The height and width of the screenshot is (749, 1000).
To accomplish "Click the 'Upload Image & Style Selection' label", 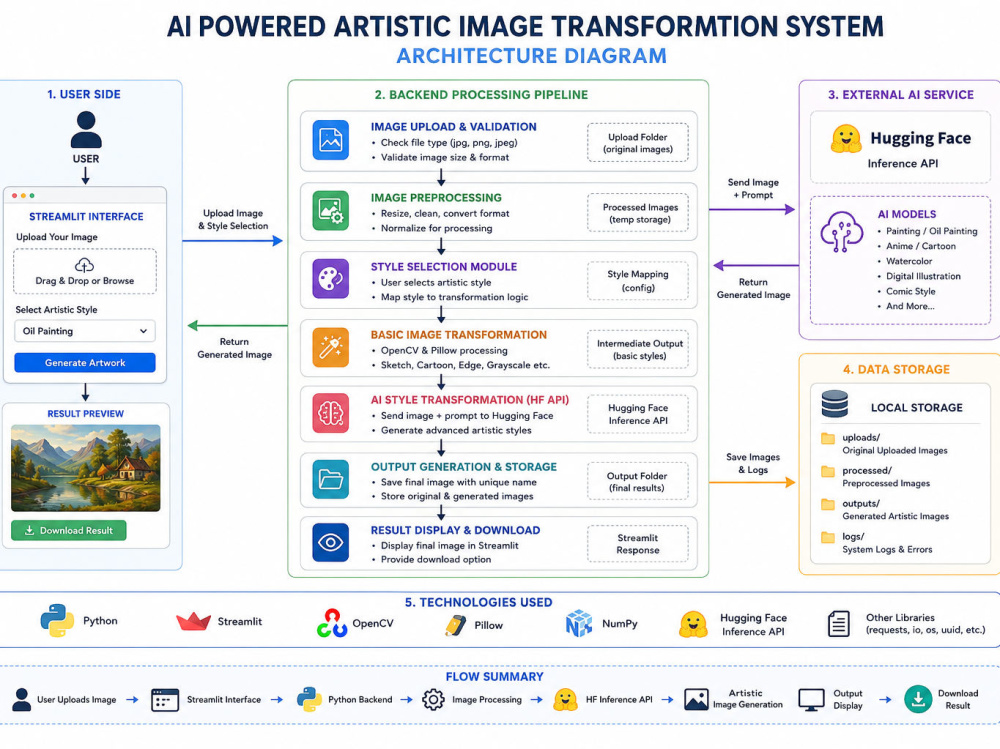I will point(233,219).
